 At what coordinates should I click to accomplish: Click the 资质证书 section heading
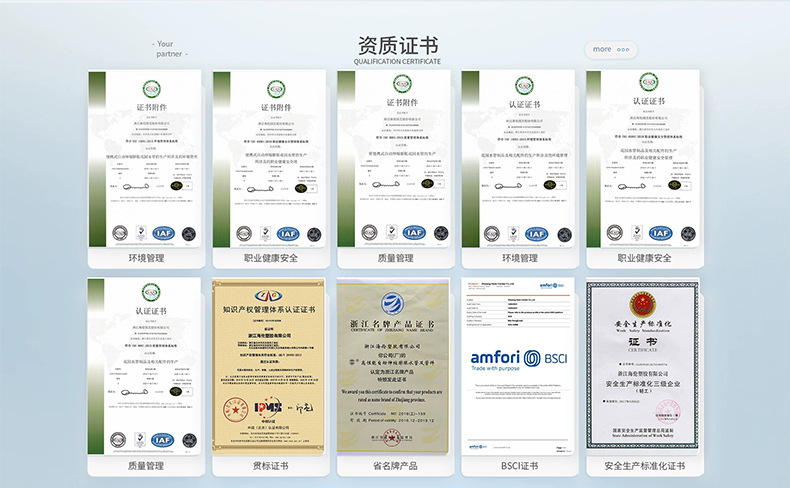point(398,45)
